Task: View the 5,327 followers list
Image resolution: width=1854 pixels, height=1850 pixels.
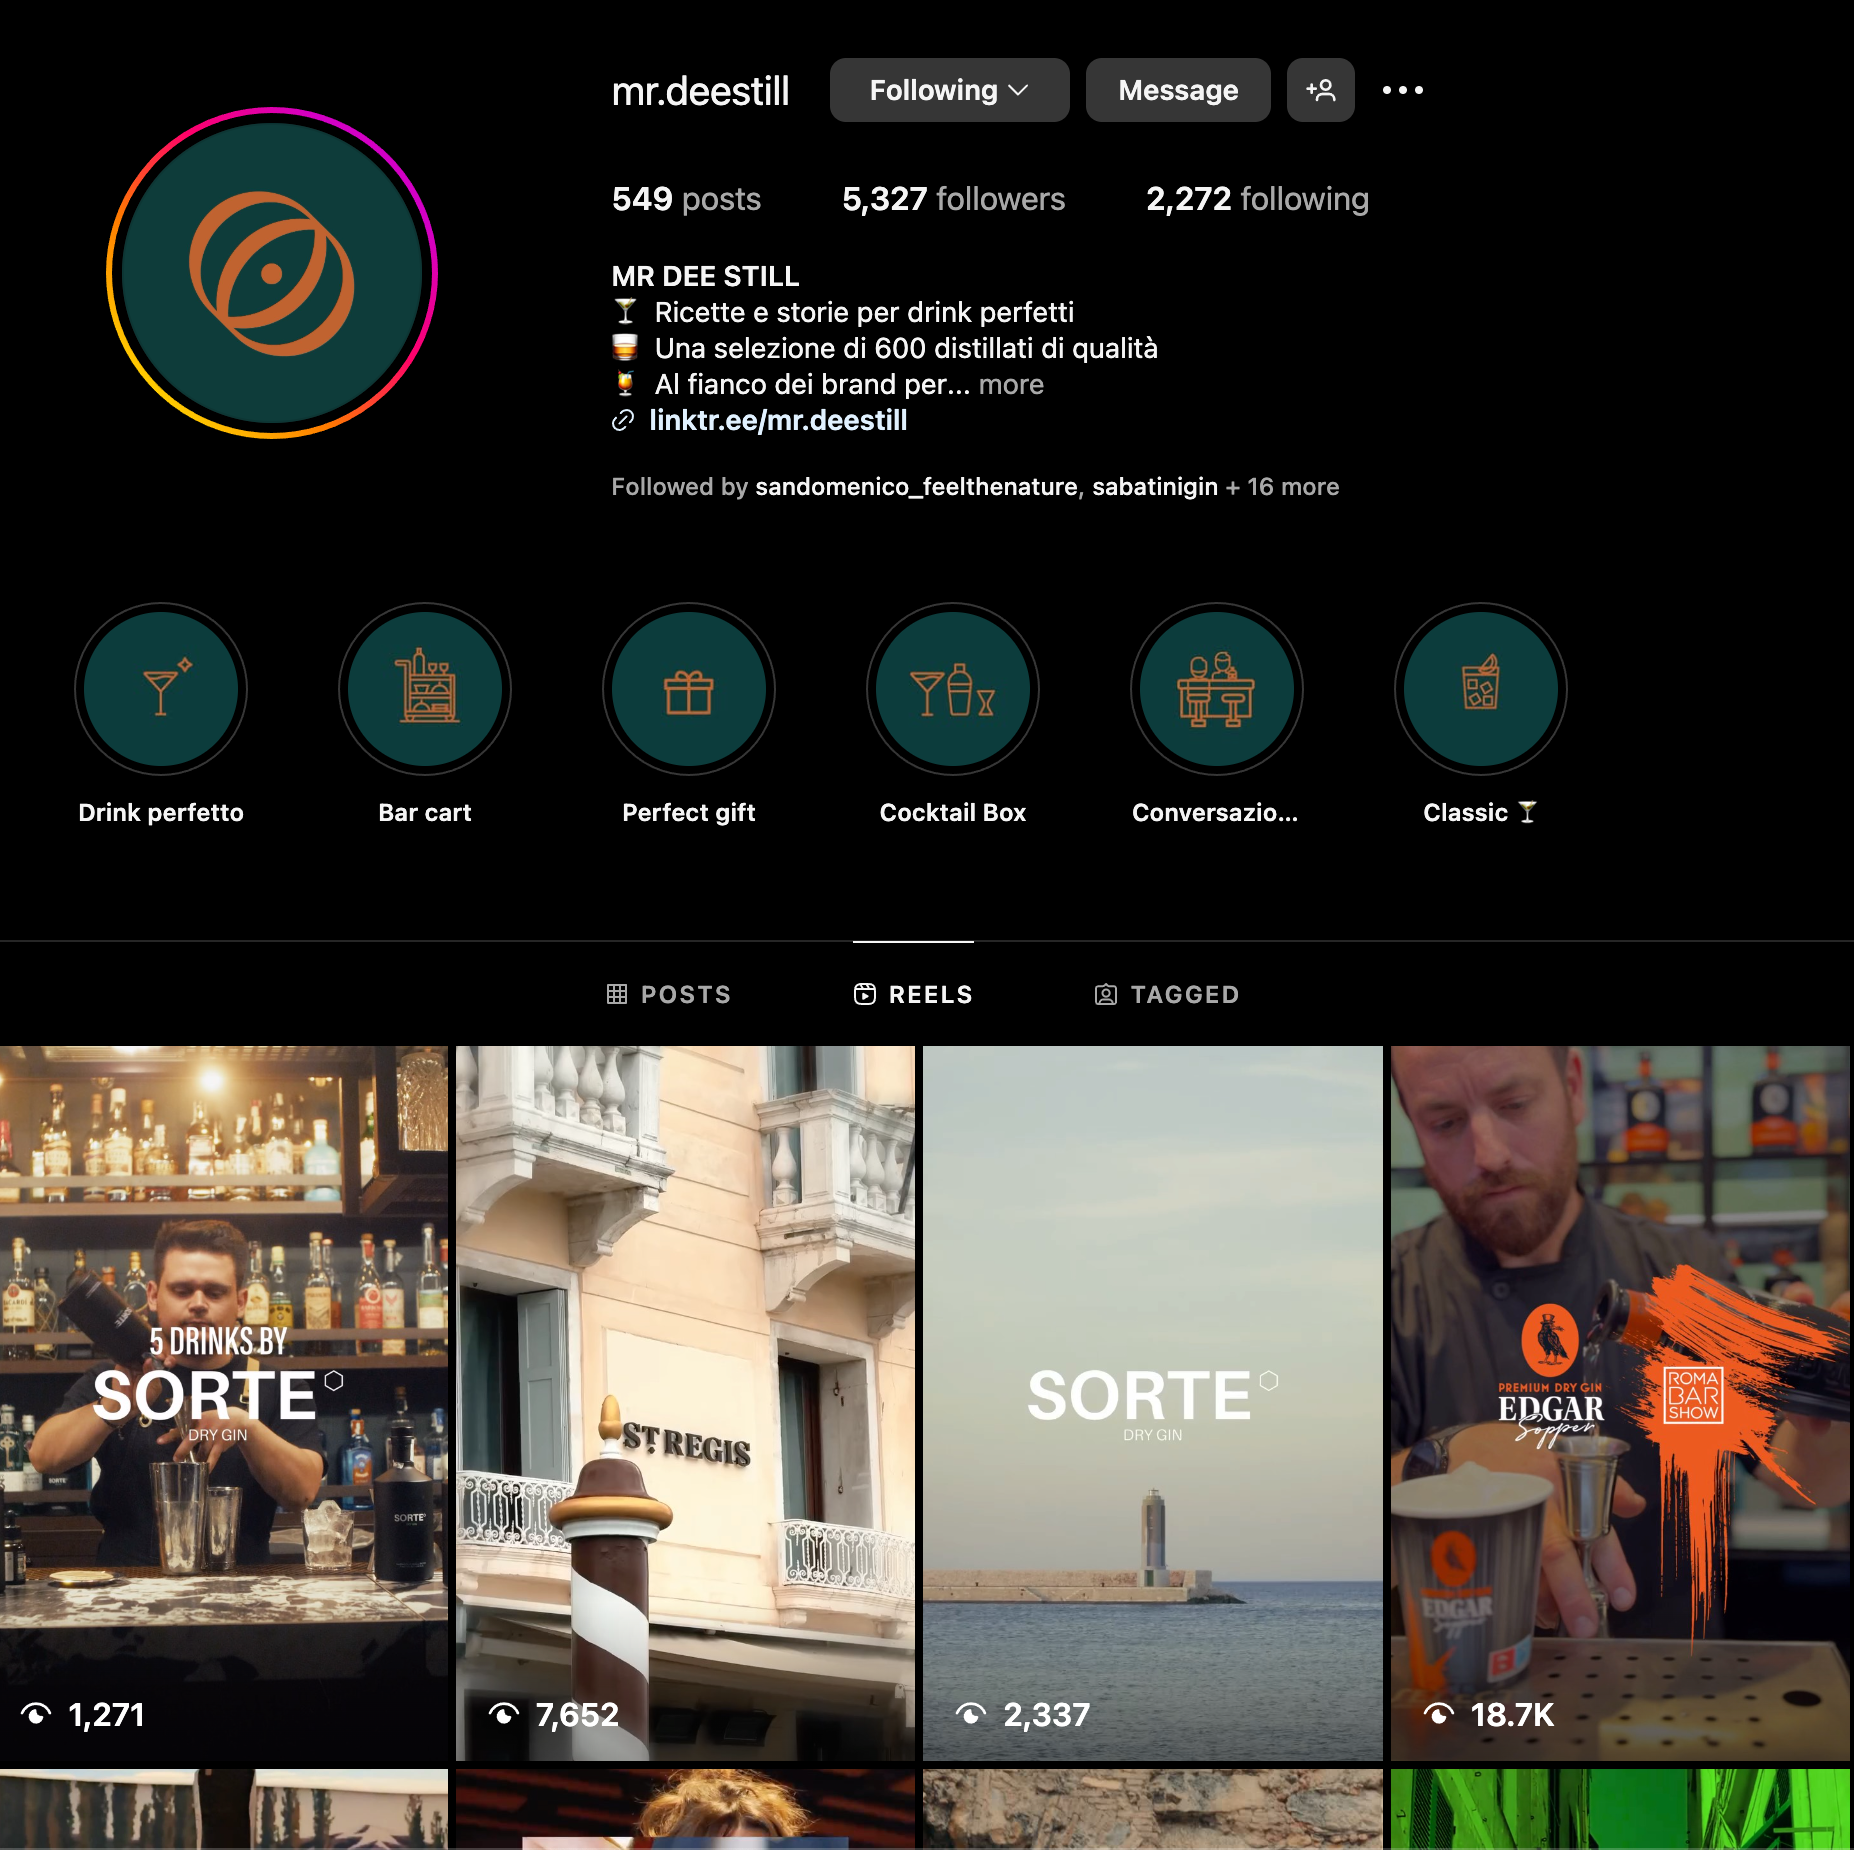Action: (953, 199)
